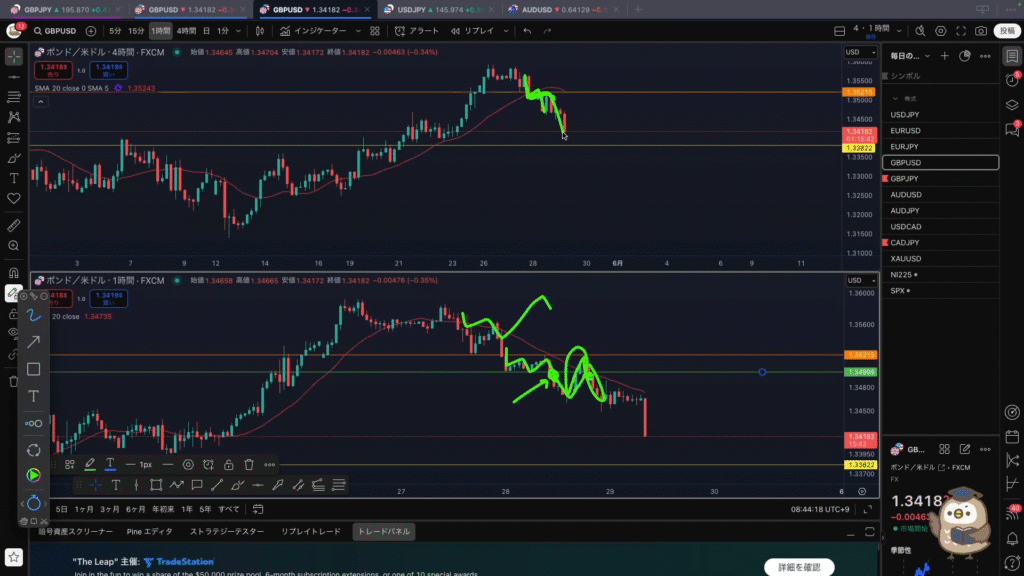The image size is (1024, 576).
Task: Open upper chart USD currency dropdown
Action: 860,52
